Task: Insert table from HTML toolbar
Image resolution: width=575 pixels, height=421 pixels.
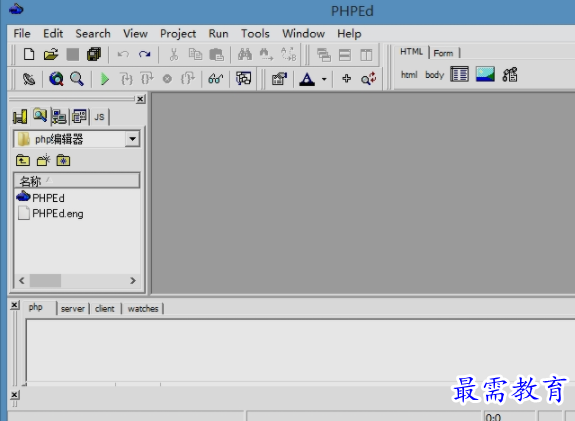Action: [x=459, y=74]
